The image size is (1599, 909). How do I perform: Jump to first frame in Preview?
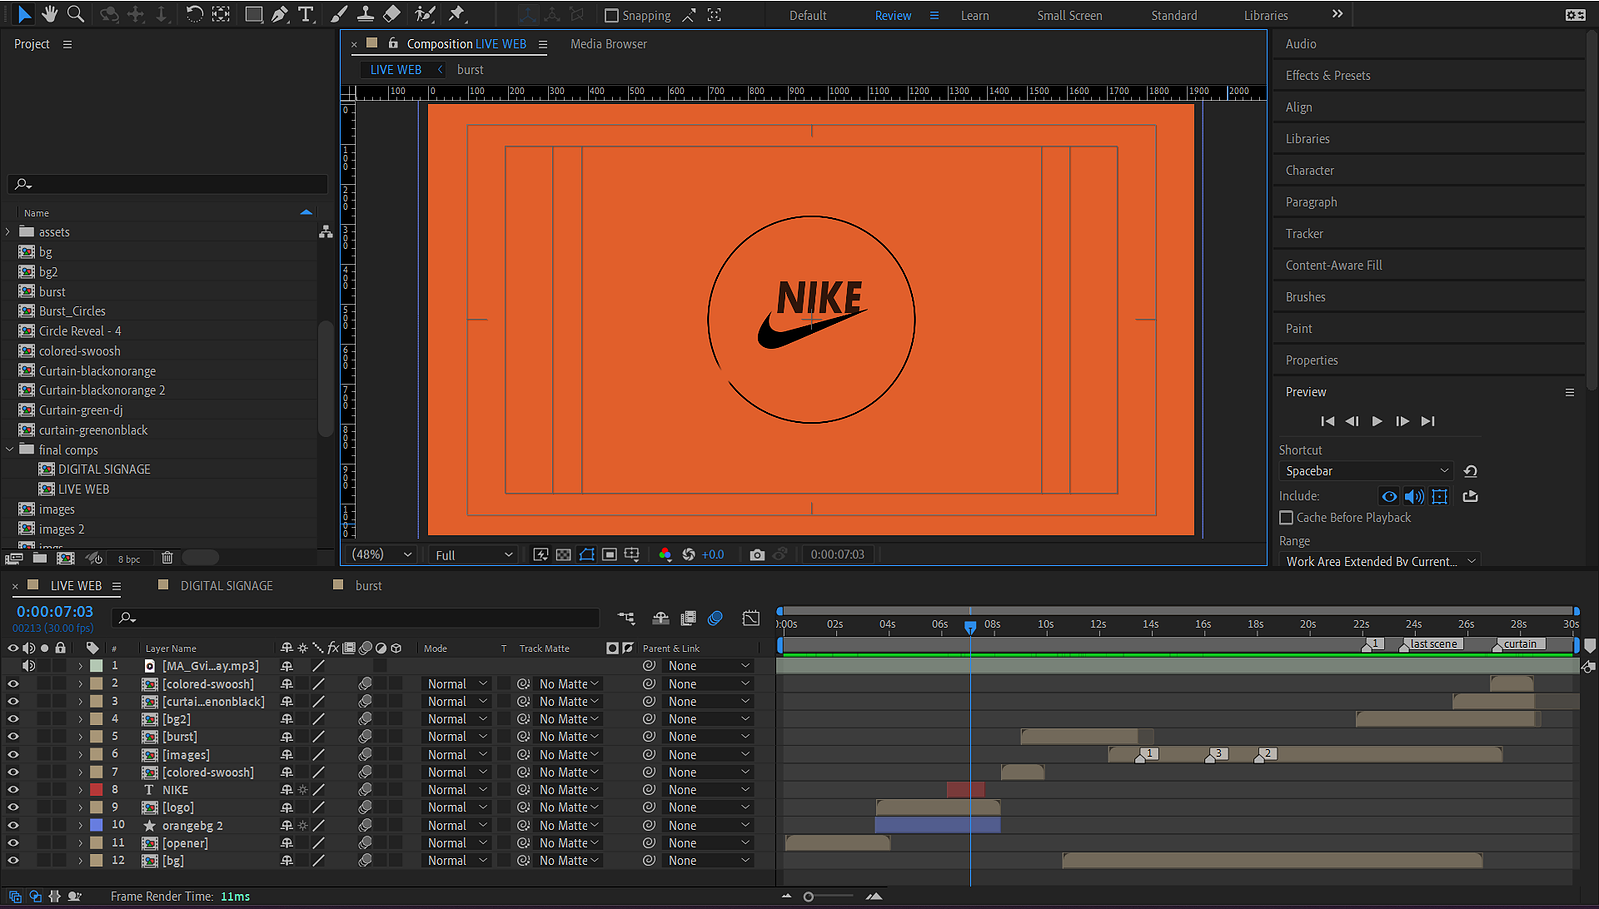[x=1327, y=421]
